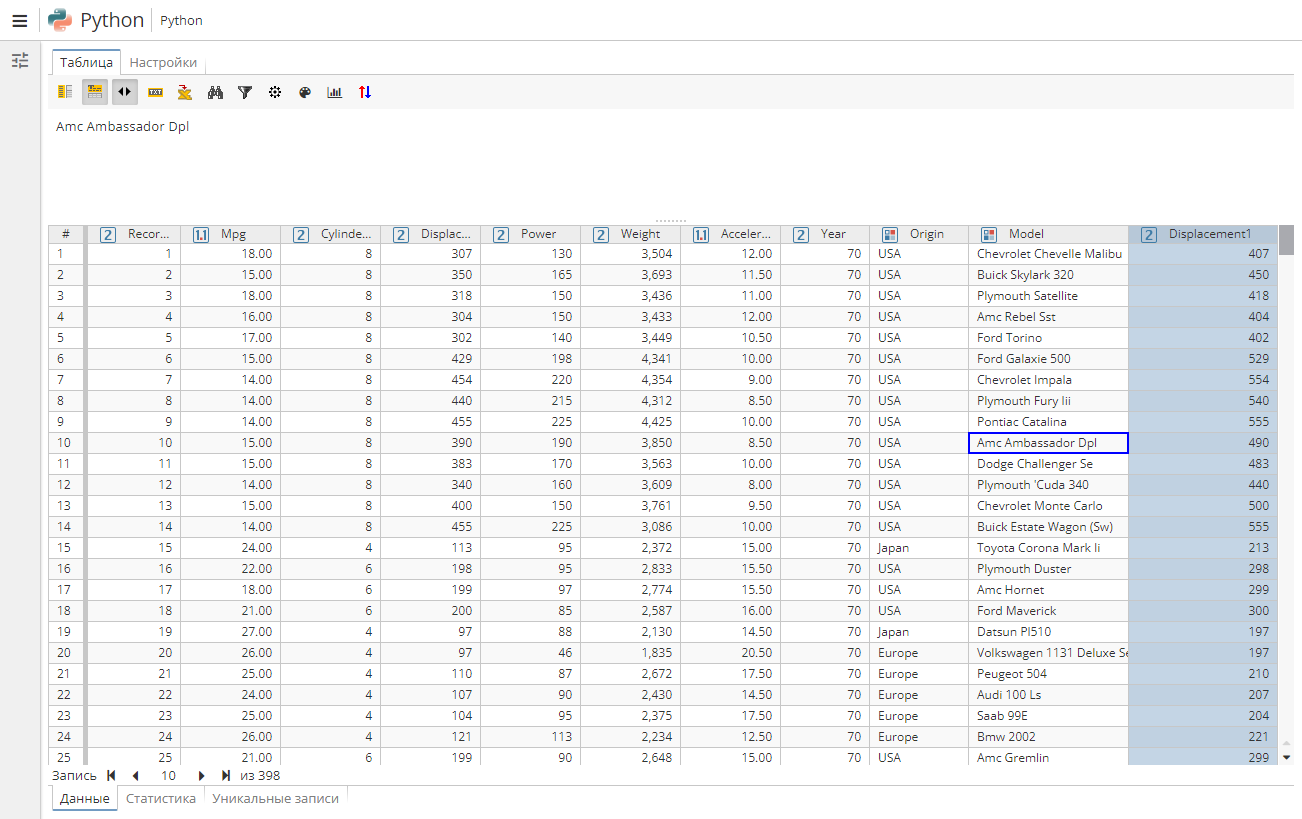This screenshot has height=819, width=1302.
Task: Open the Уникальные записи tab
Action: pyautogui.click(x=275, y=798)
